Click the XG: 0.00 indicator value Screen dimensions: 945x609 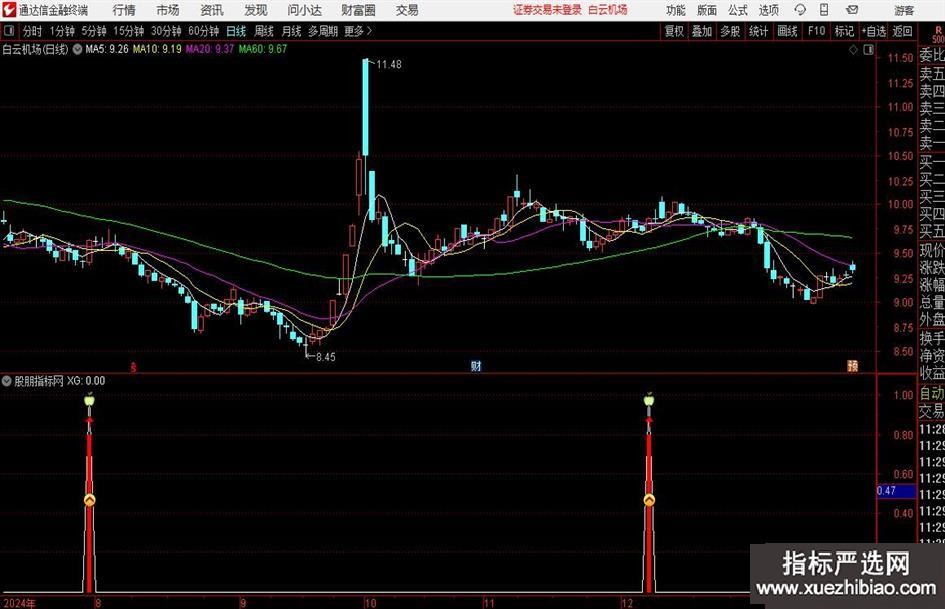click(86, 381)
